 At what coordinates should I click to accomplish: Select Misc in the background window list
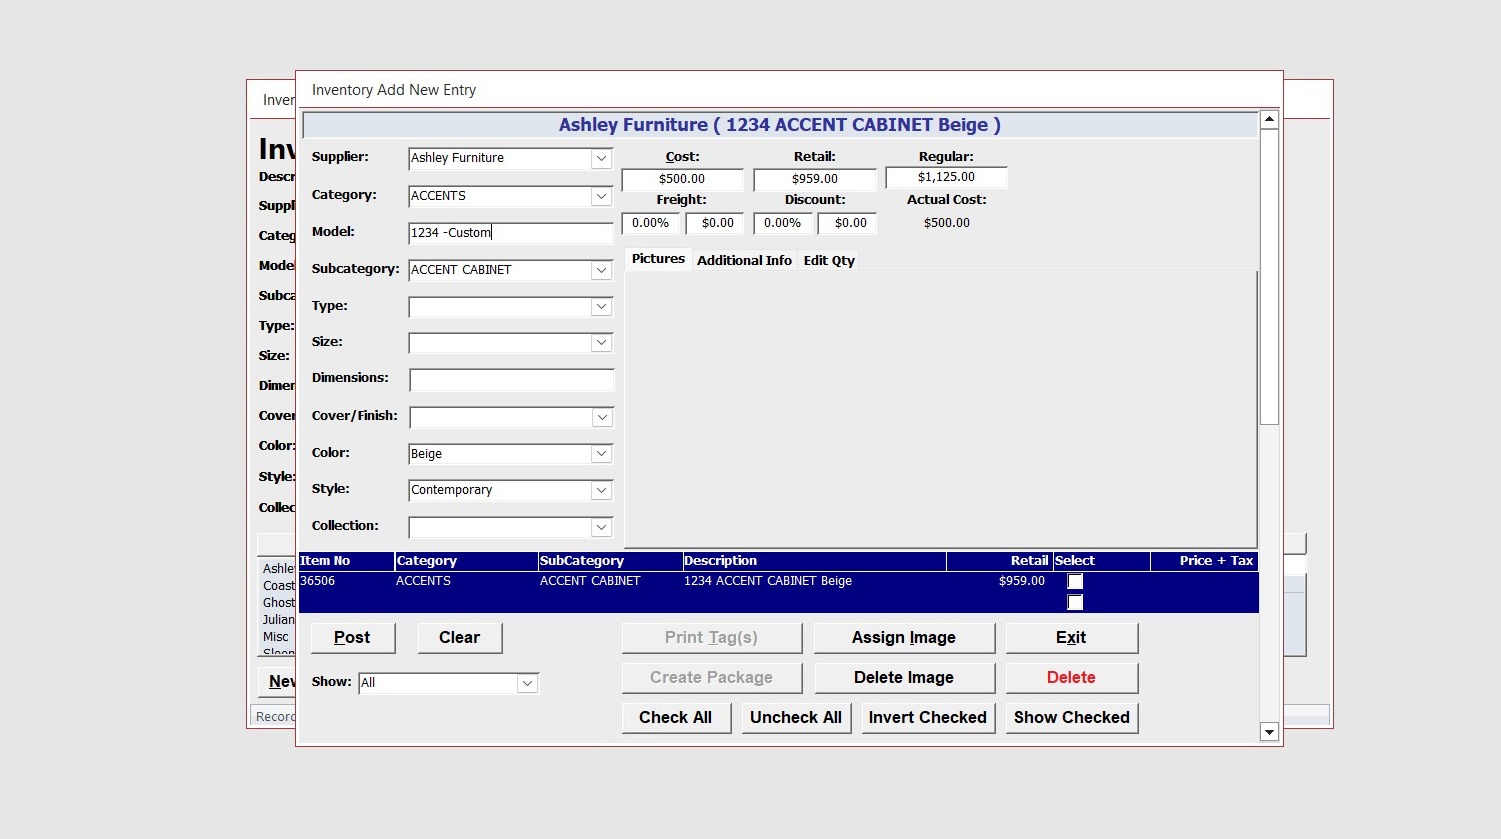click(276, 637)
